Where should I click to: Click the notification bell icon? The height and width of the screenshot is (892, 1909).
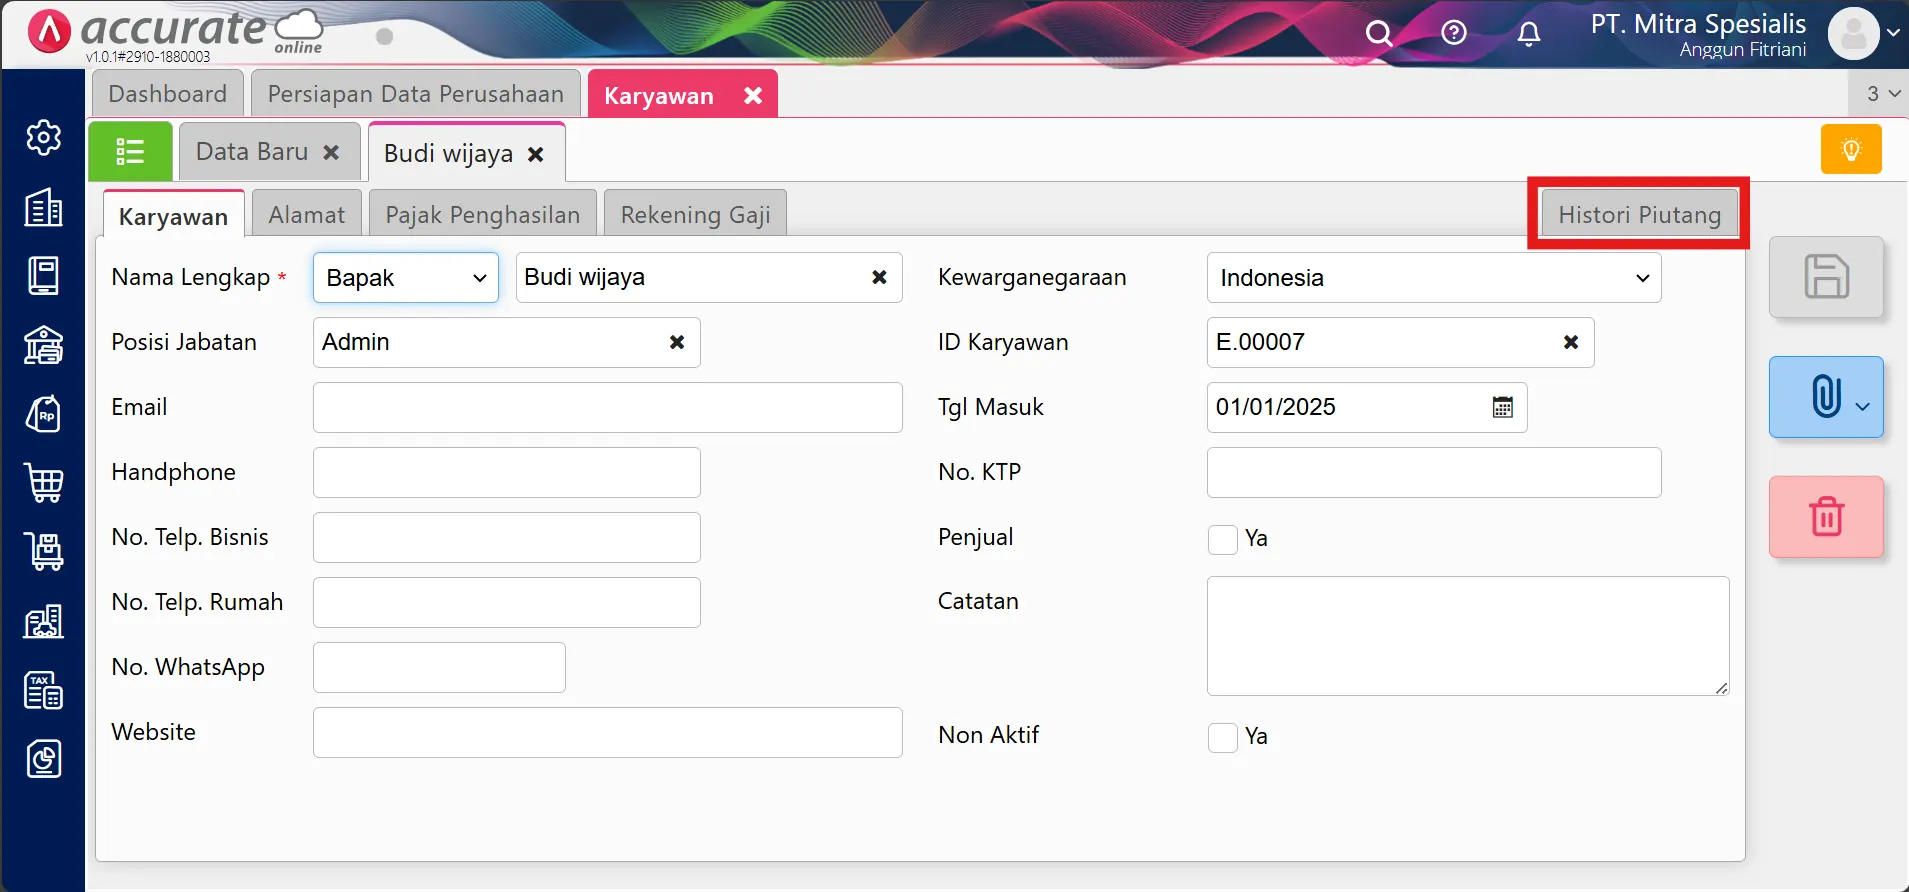[x=1528, y=34]
